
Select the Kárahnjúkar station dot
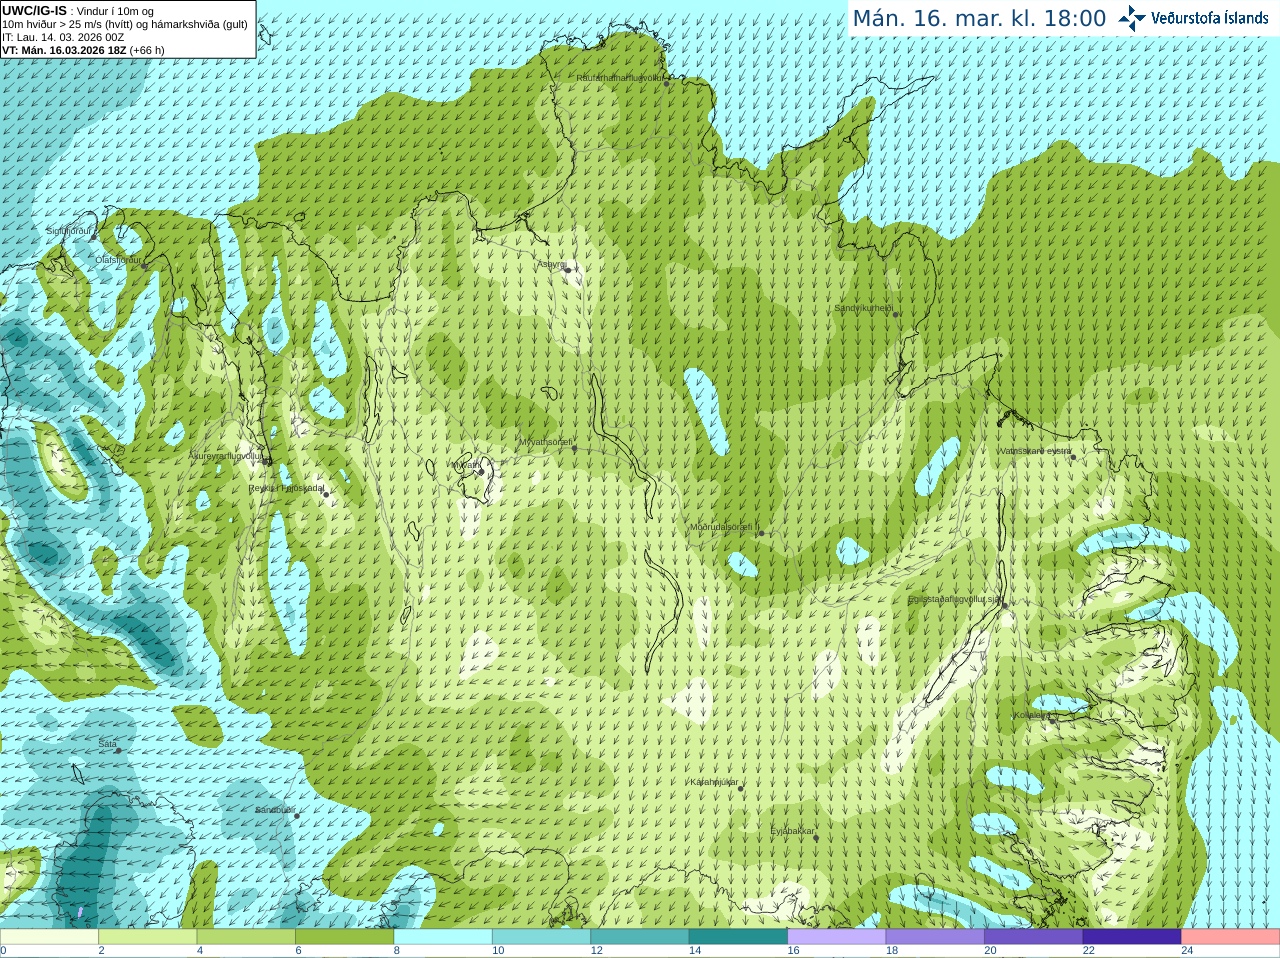click(x=741, y=788)
